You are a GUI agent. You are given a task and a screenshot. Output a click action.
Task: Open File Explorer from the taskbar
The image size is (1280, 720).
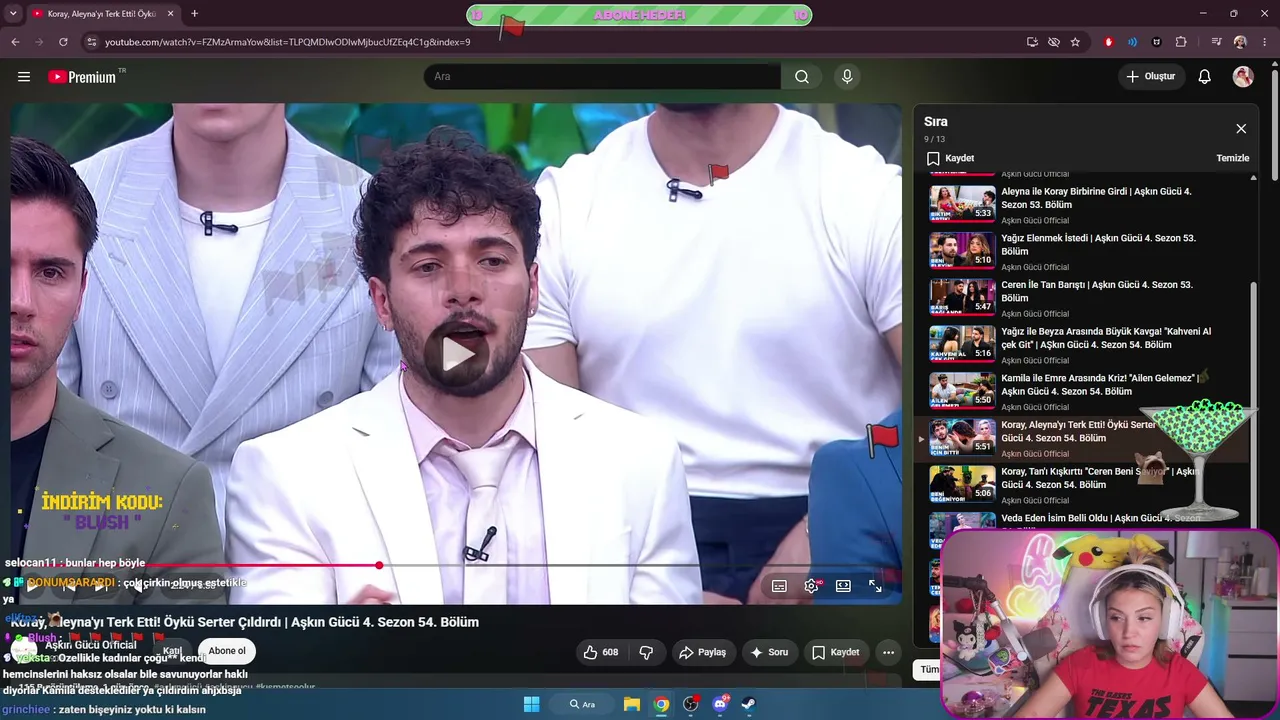tap(632, 704)
